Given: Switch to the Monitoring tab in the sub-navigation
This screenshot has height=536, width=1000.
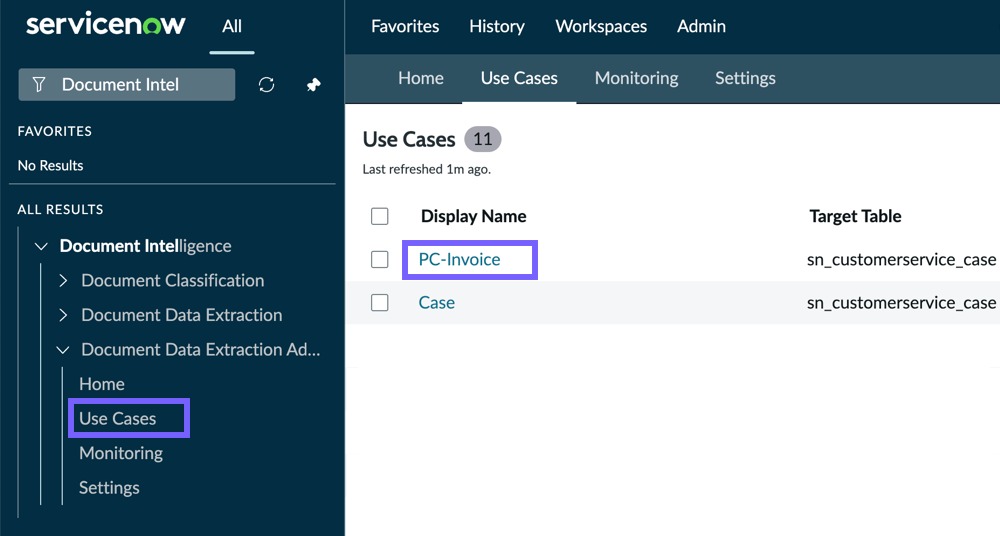Looking at the screenshot, I should pos(636,78).
